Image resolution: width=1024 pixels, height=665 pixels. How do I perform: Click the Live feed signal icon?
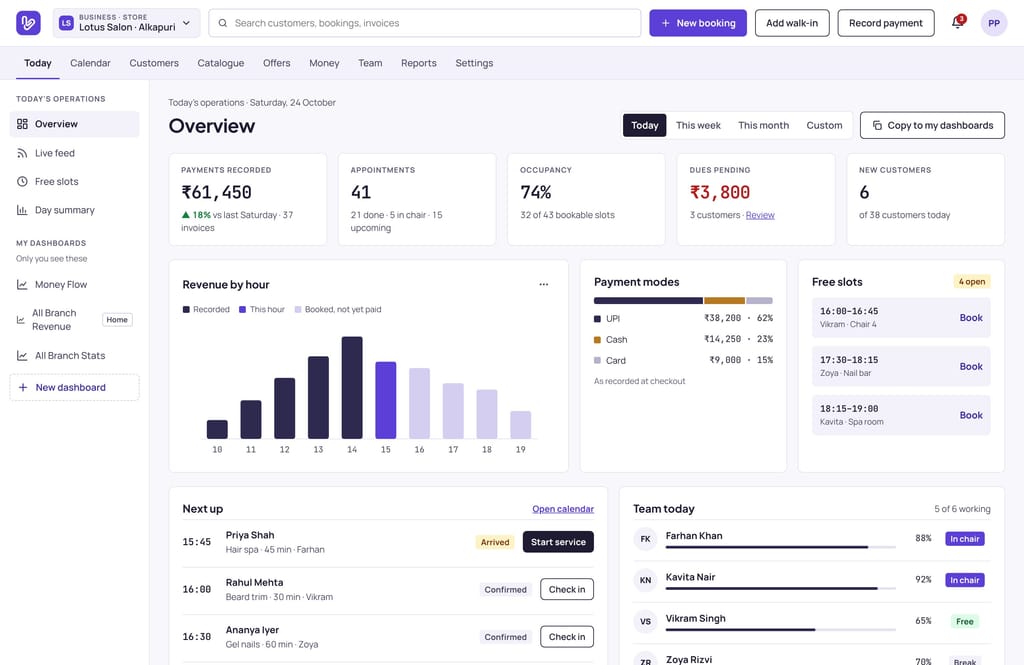pos(22,153)
